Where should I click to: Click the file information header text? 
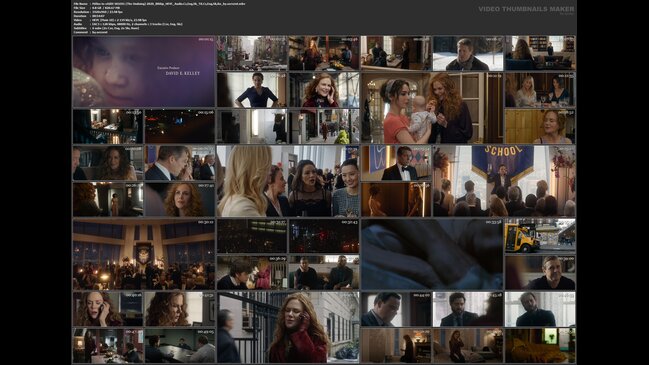(159, 18)
